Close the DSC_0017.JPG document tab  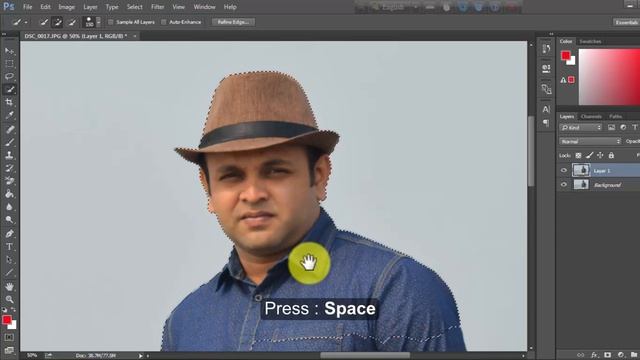135,36
